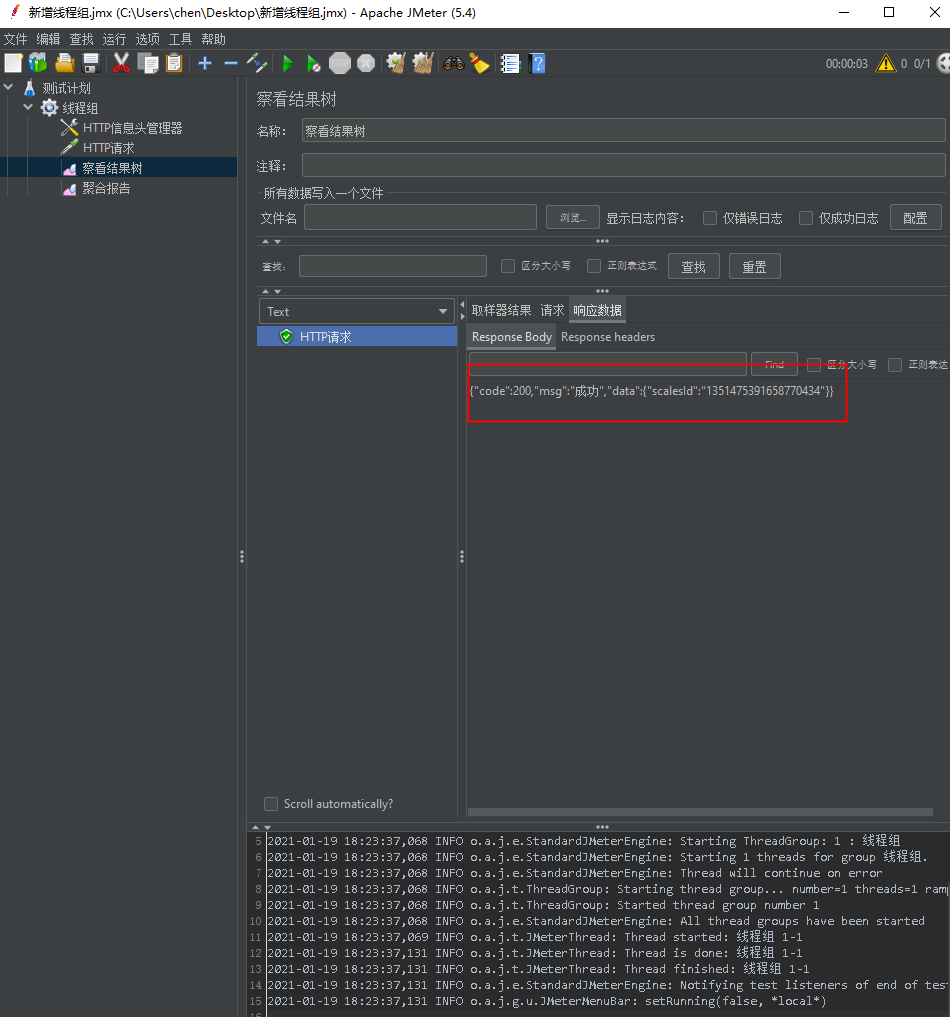Click Start without pauses icon
The height and width of the screenshot is (1017, 950).
pyautogui.click(x=314, y=64)
